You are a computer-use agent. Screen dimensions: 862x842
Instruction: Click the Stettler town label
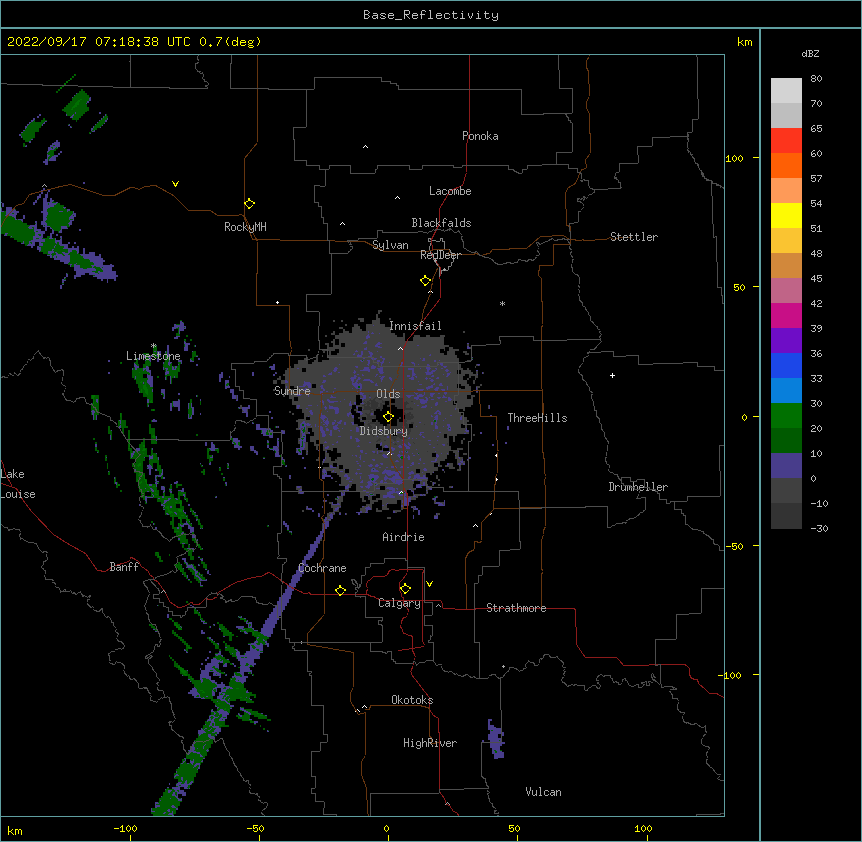click(634, 237)
